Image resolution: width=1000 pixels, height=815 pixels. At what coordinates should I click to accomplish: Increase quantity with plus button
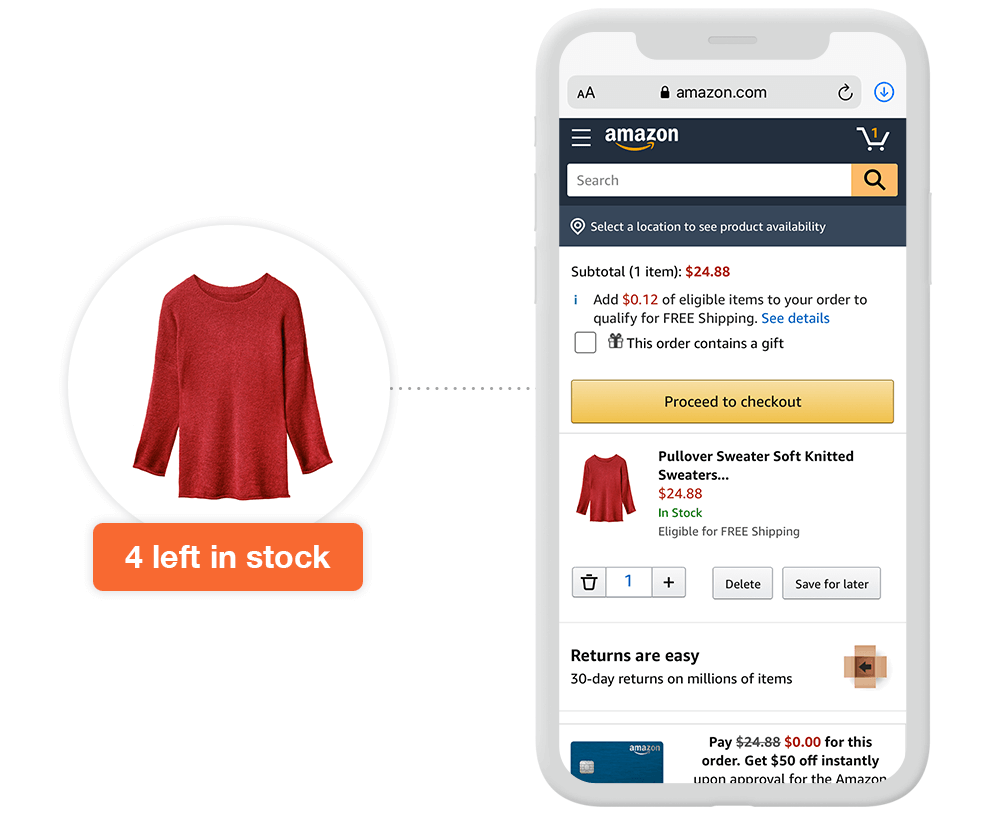tap(668, 582)
